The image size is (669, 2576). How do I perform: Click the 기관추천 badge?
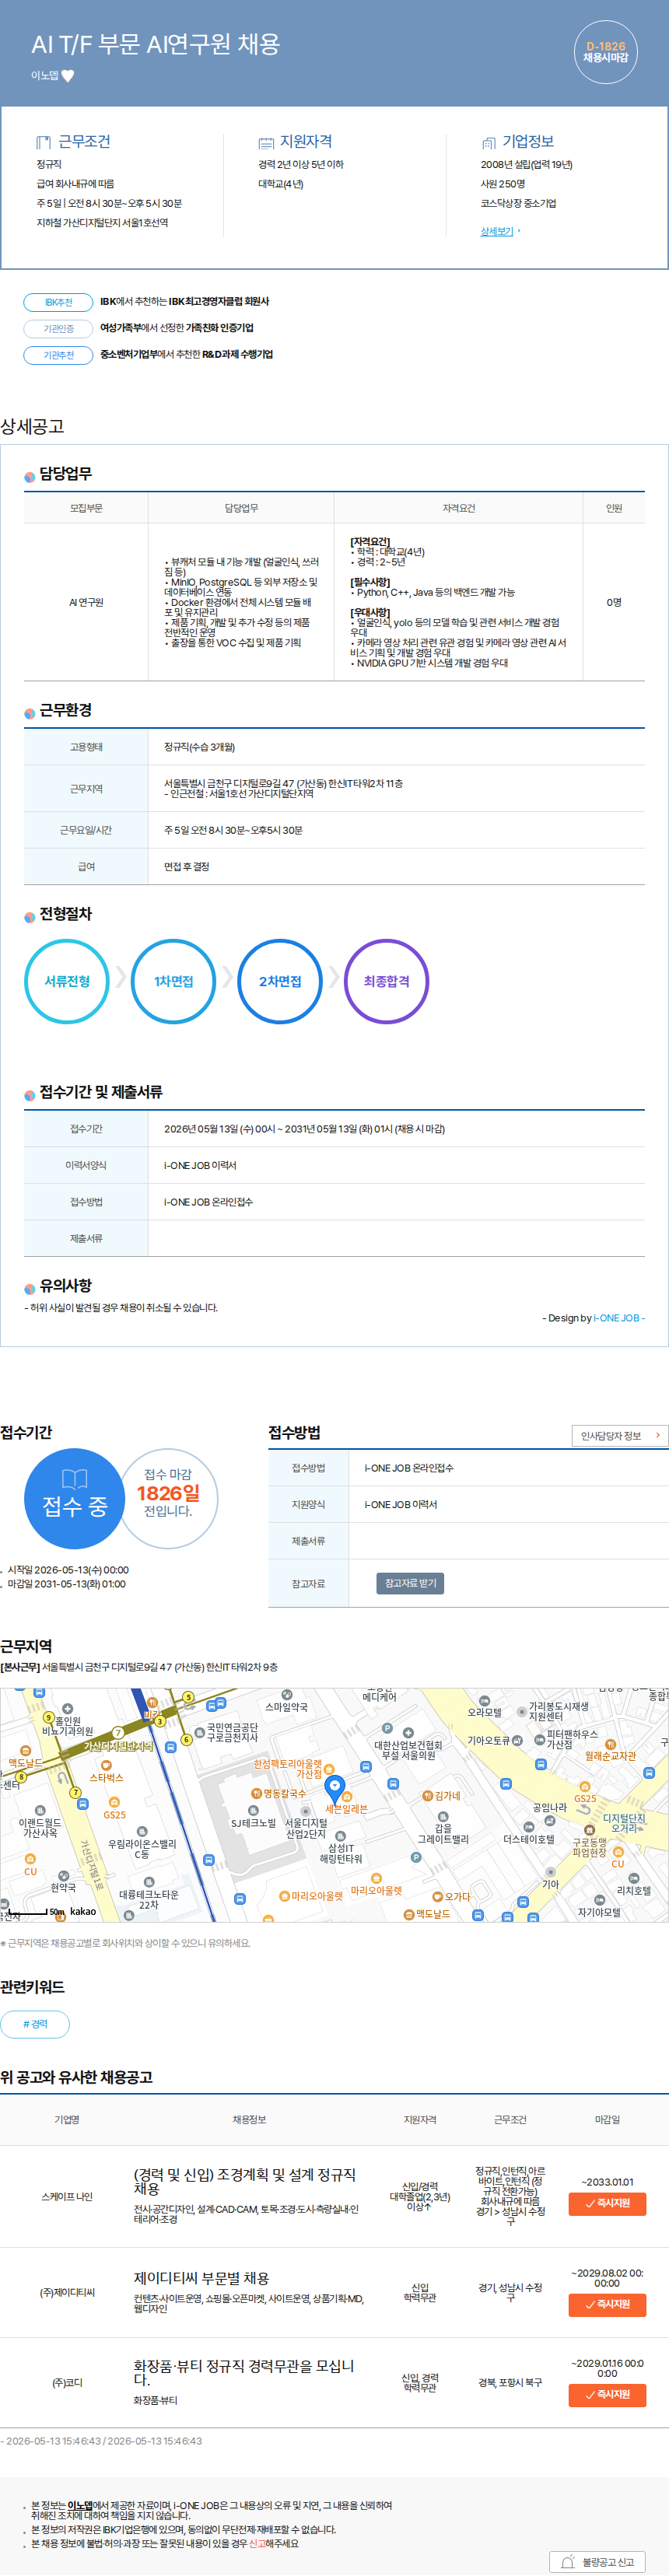coord(58,355)
